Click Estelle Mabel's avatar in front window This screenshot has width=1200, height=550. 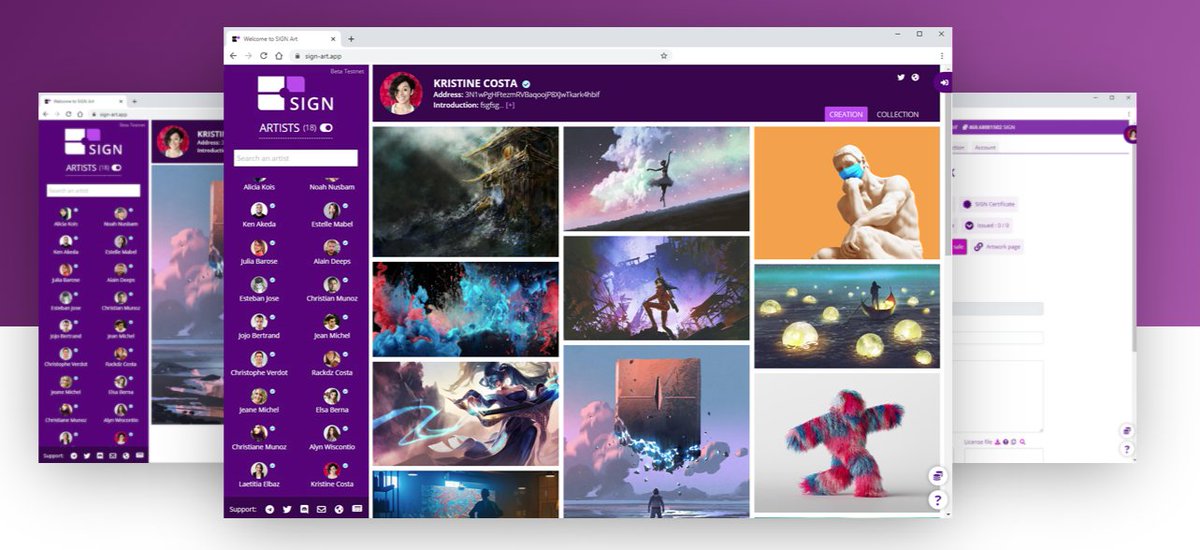(332, 210)
